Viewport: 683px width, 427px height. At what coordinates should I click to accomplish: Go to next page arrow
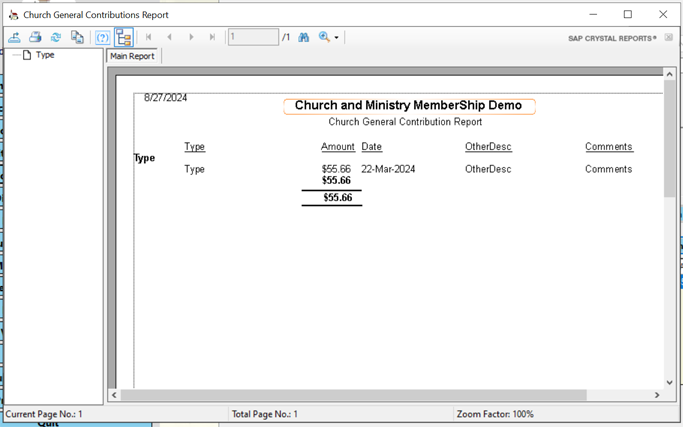click(x=191, y=37)
